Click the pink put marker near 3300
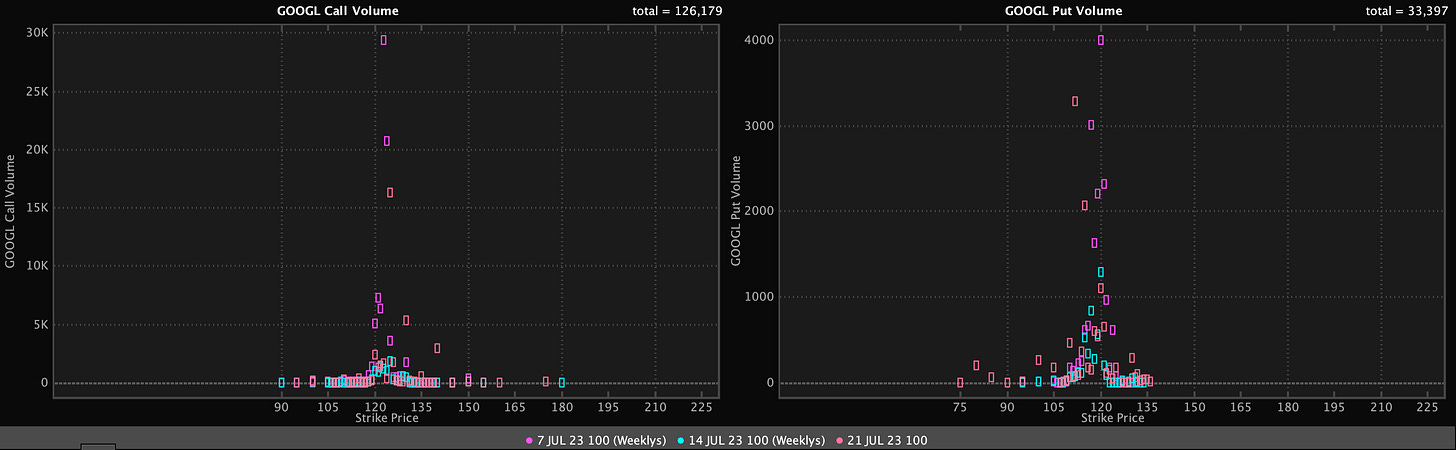 [x=1075, y=101]
